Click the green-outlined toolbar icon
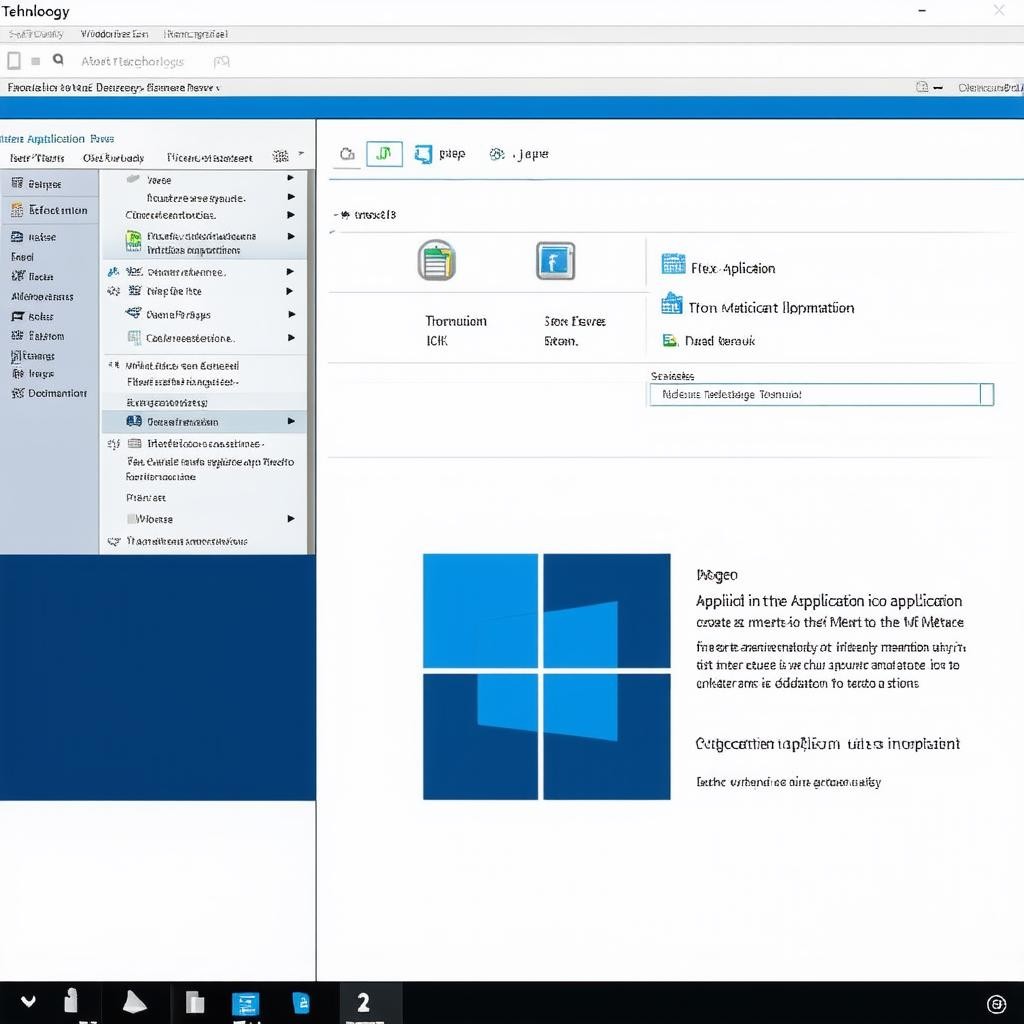 [384, 154]
